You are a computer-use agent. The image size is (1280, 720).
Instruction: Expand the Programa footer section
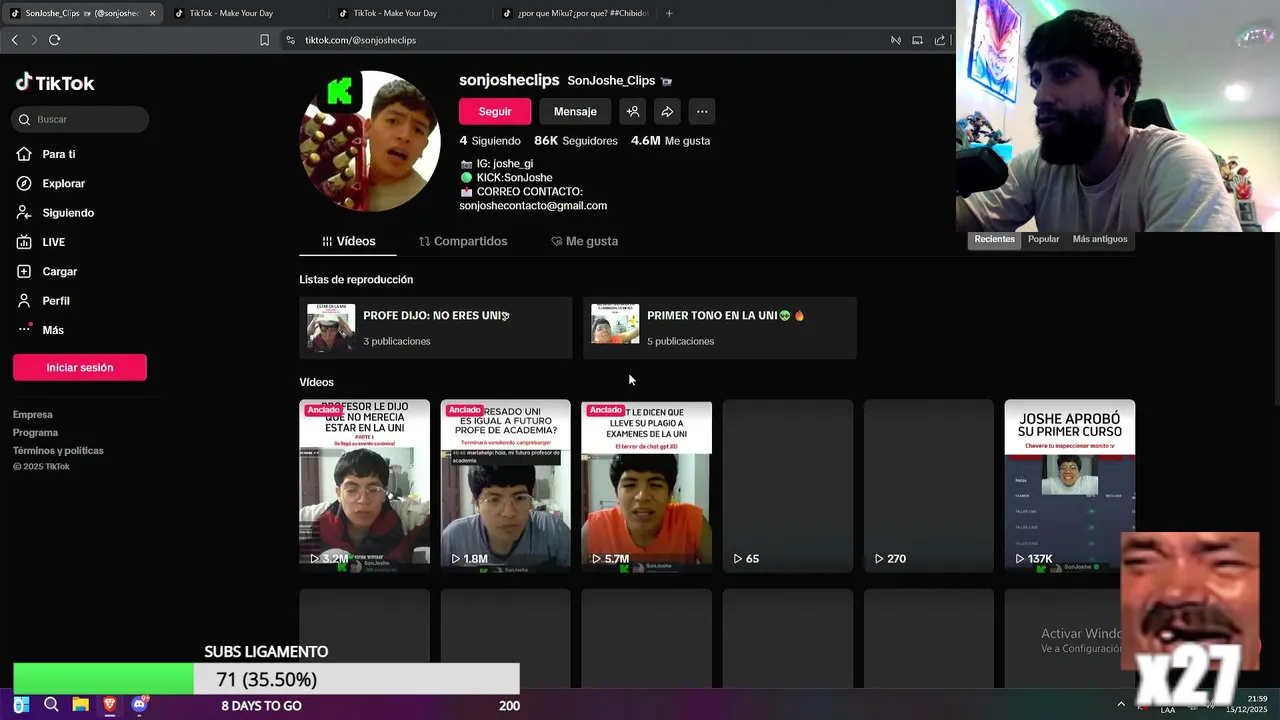pyautogui.click(x=35, y=433)
